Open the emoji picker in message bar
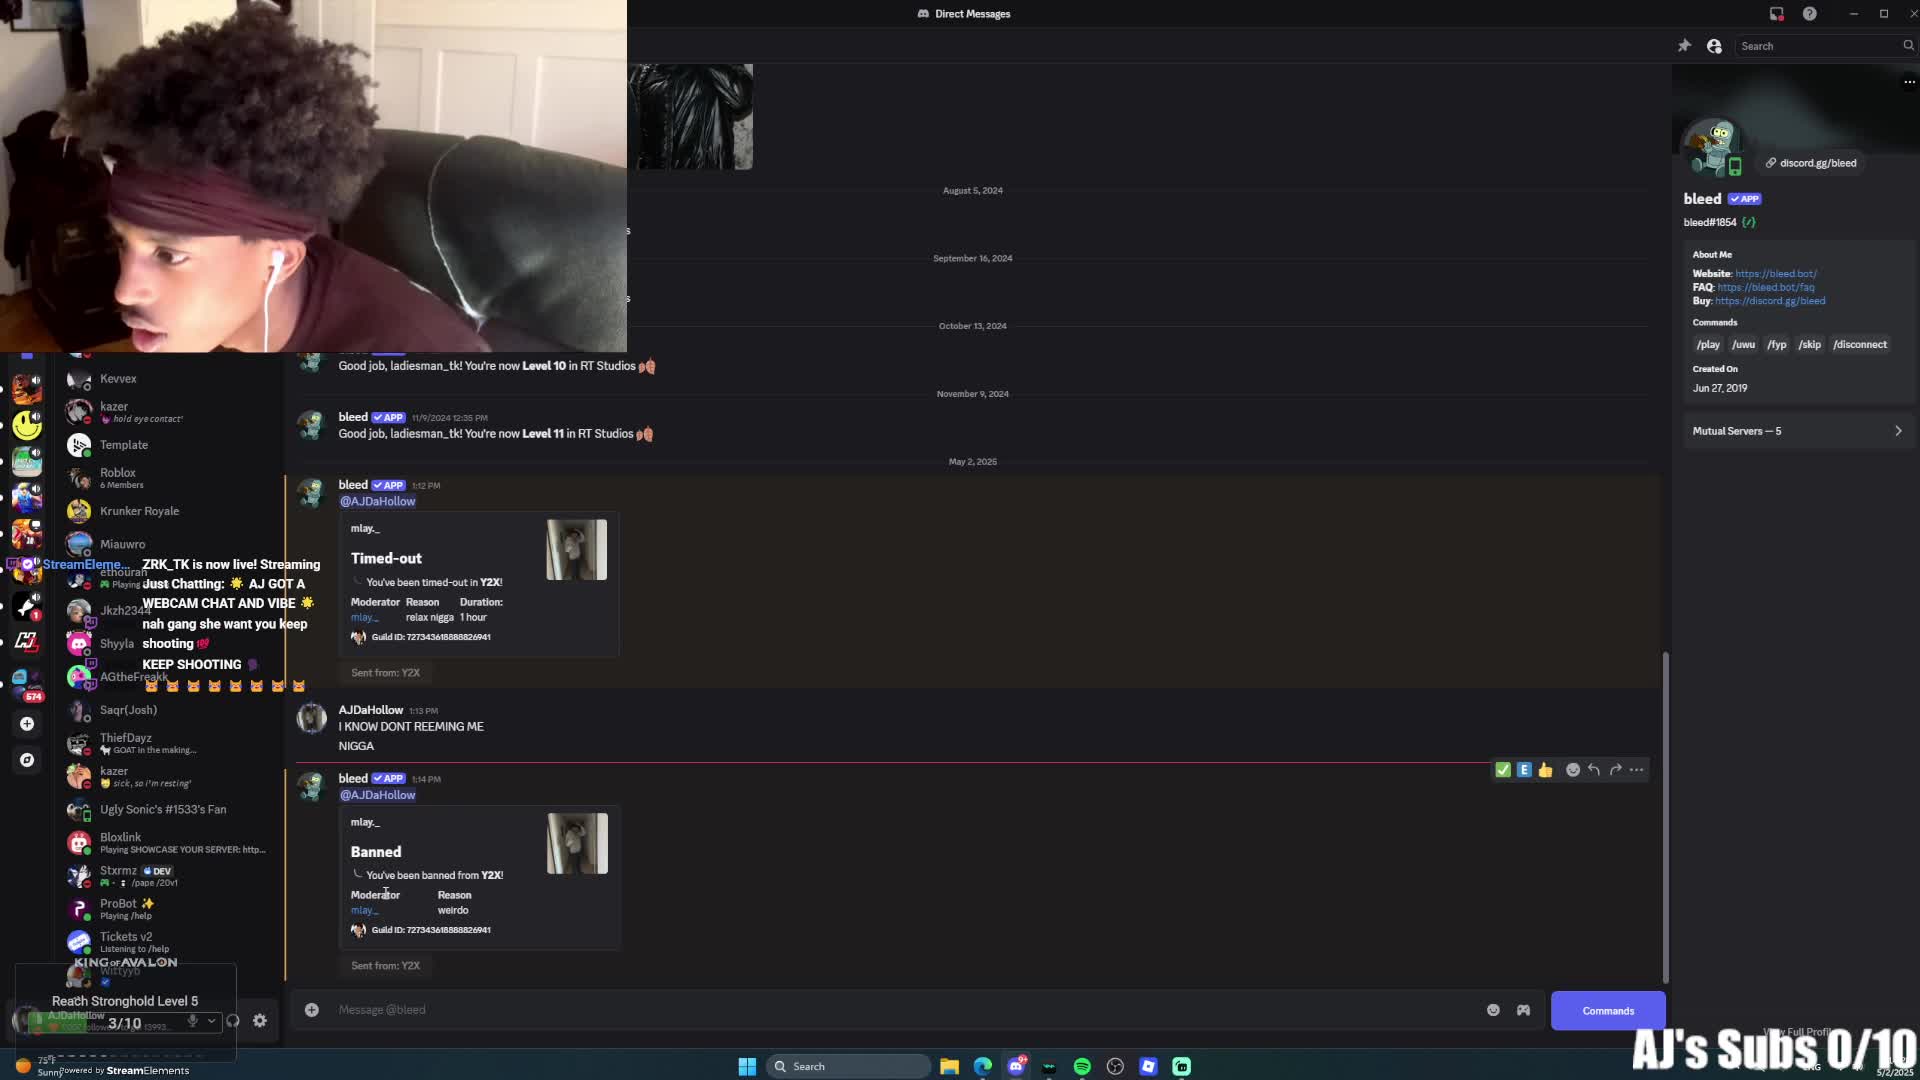 [1493, 1010]
